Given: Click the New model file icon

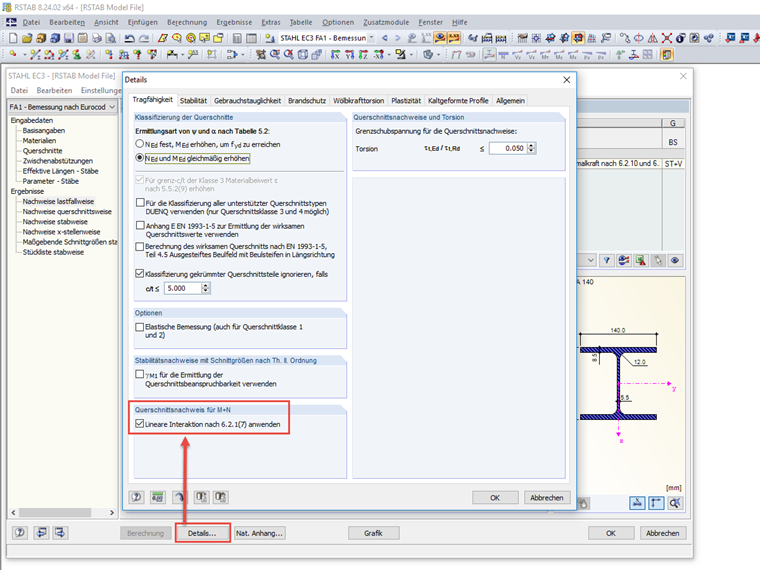Looking at the screenshot, I should pos(13,38).
